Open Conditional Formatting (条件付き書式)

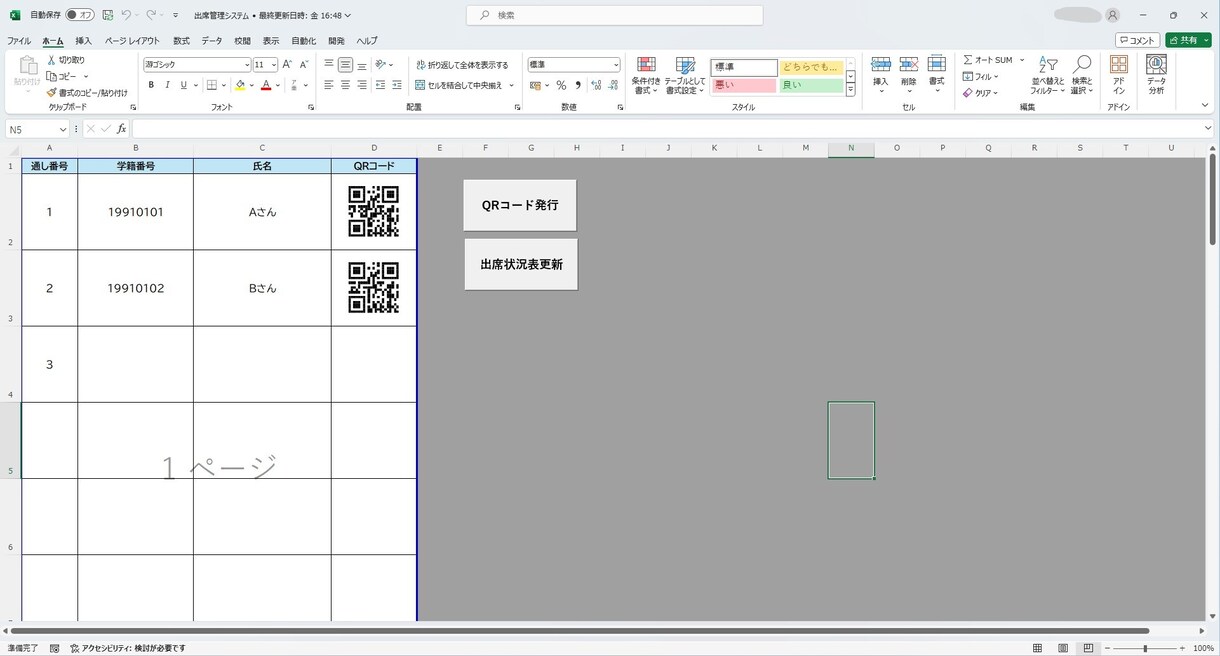tap(646, 76)
